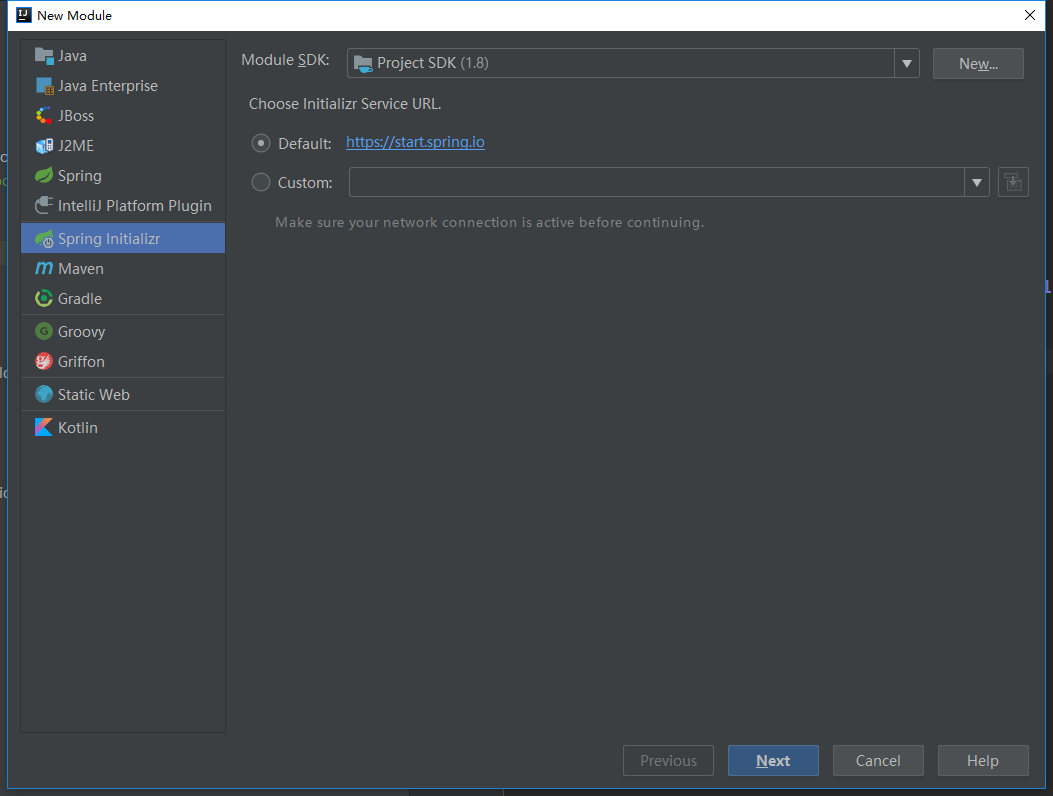Close the New Module dialog
The height and width of the screenshot is (796, 1053).
coord(1029,15)
